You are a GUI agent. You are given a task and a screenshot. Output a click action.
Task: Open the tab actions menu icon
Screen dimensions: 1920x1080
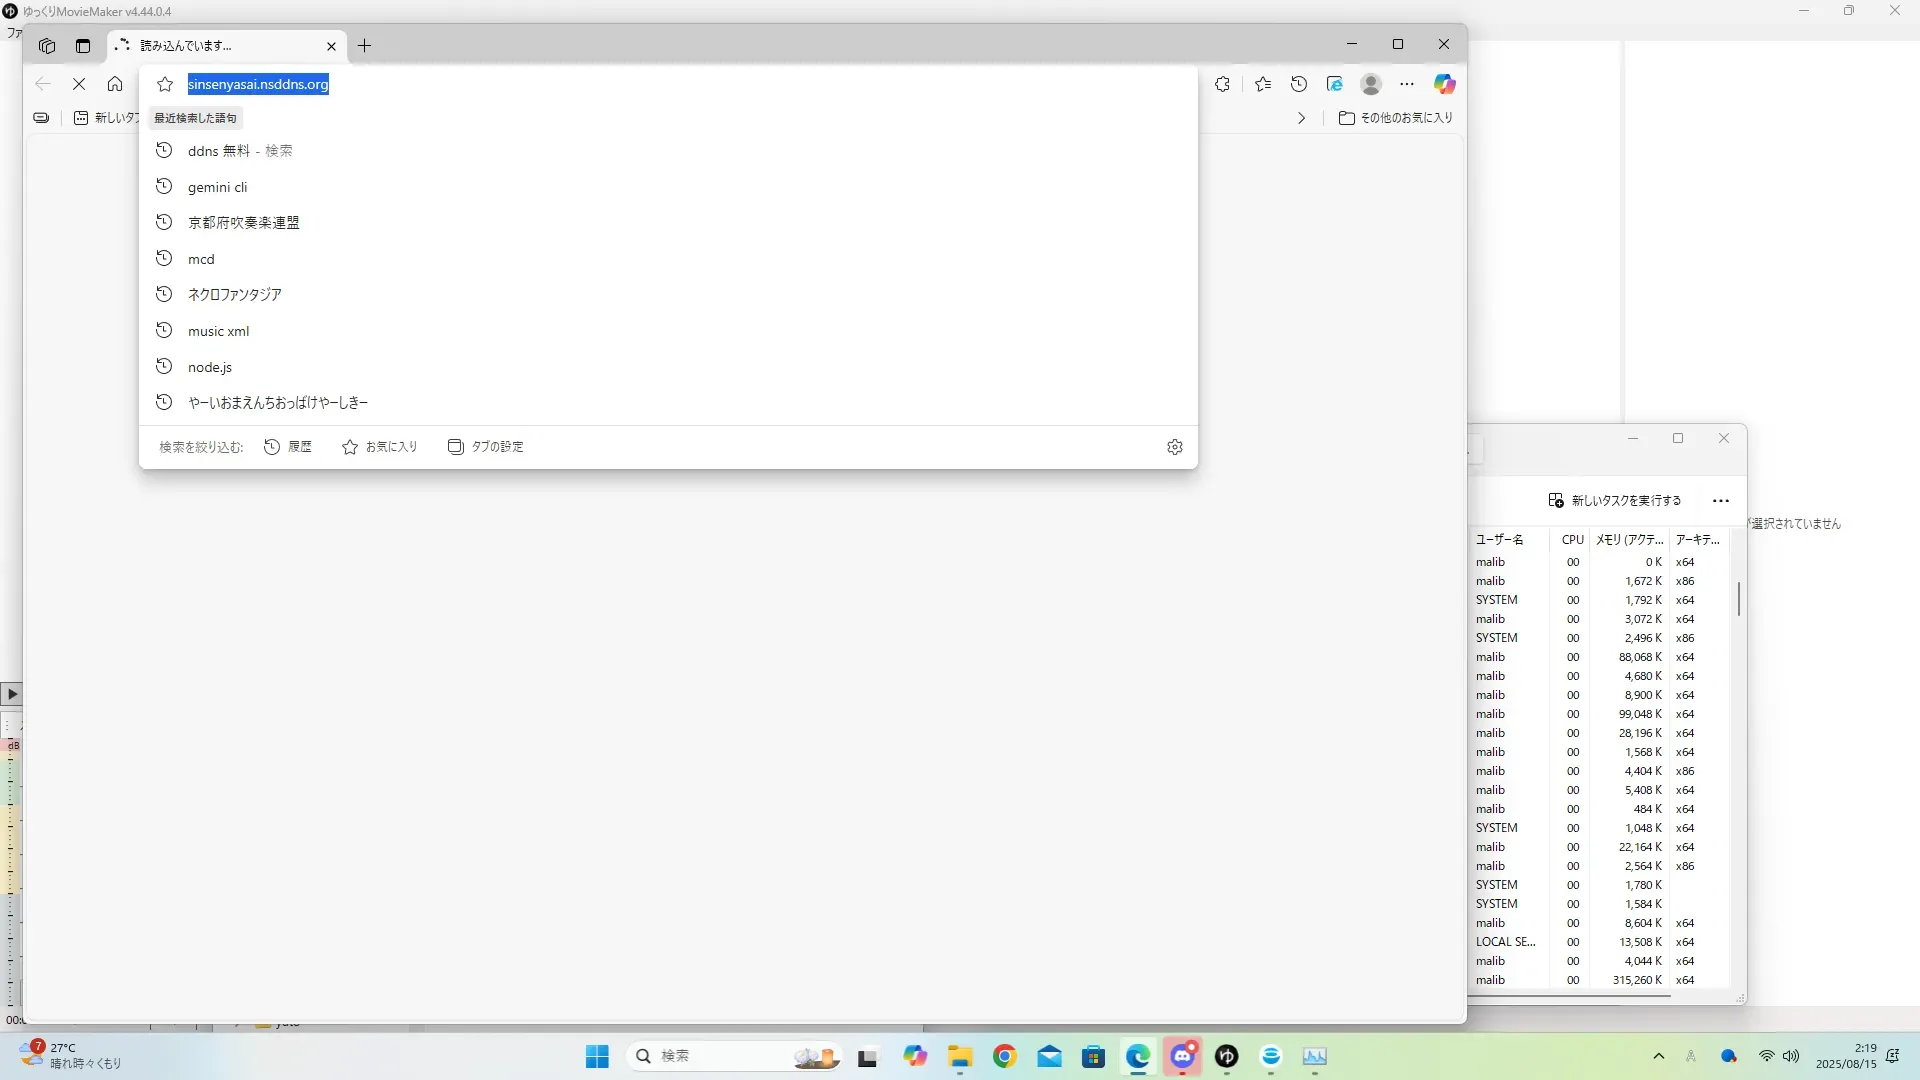[83, 46]
